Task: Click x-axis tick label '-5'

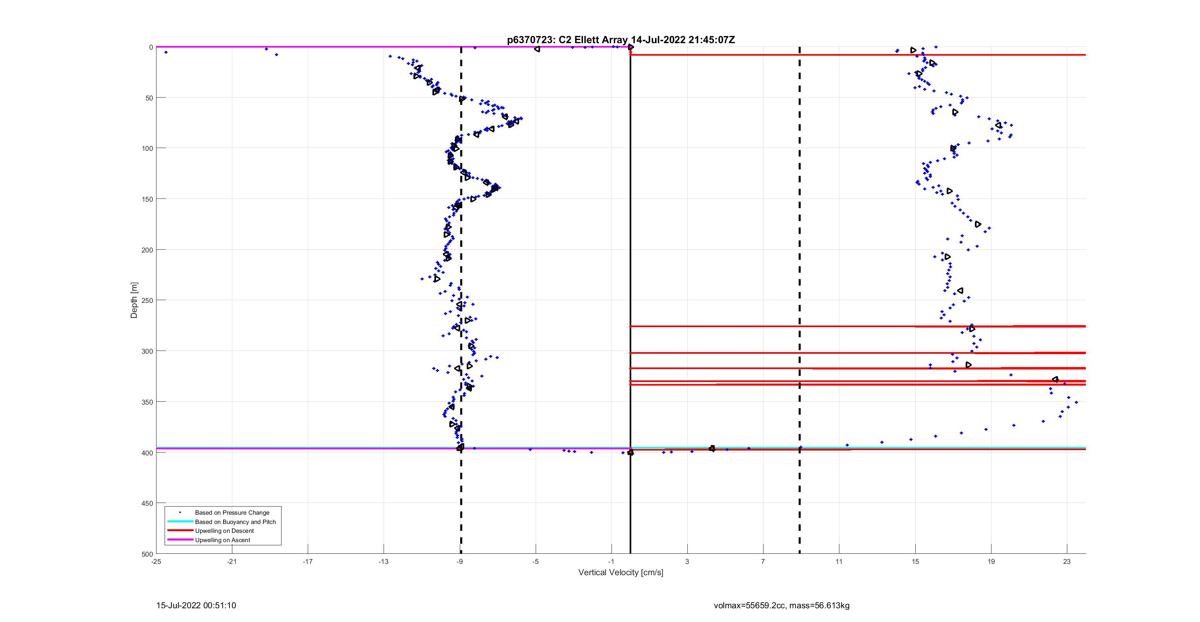Action: point(536,561)
